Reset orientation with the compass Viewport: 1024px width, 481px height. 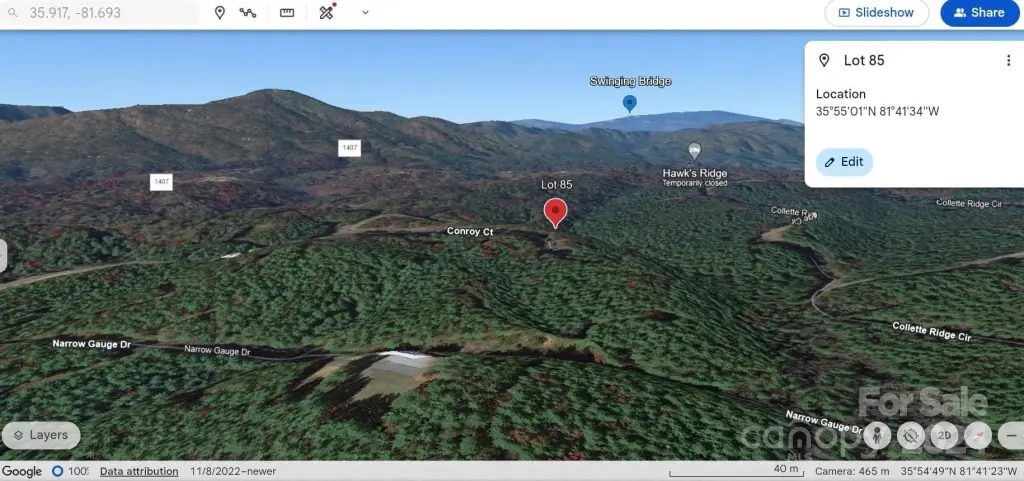[978, 435]
